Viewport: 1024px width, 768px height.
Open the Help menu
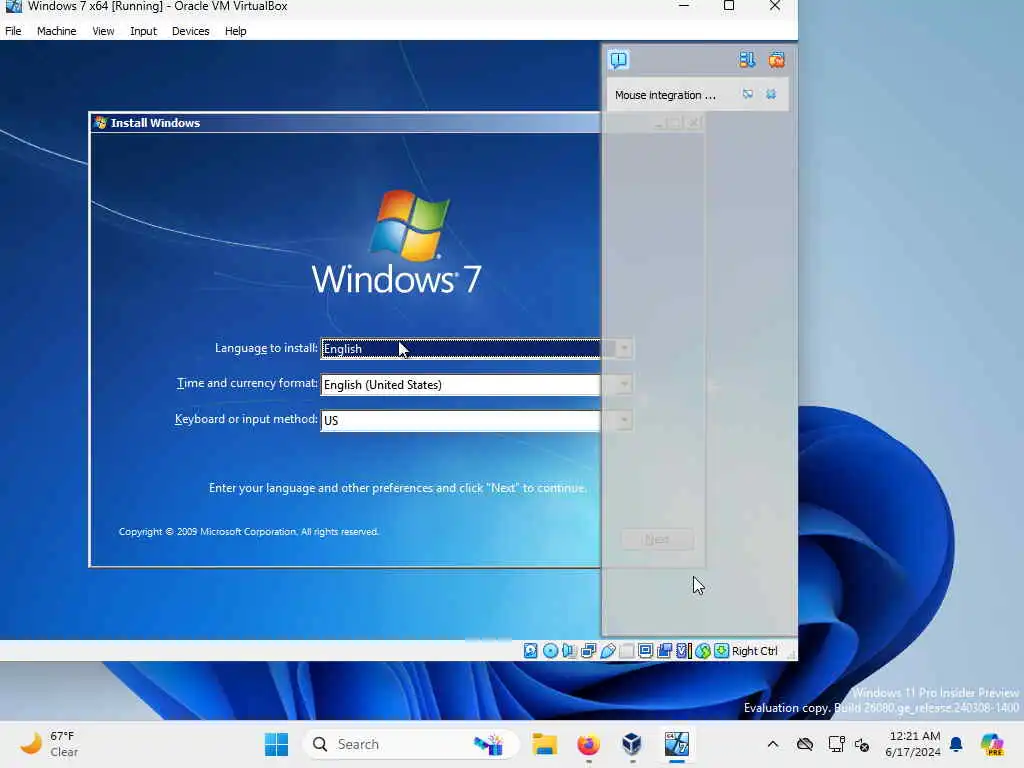click(235, 31)
